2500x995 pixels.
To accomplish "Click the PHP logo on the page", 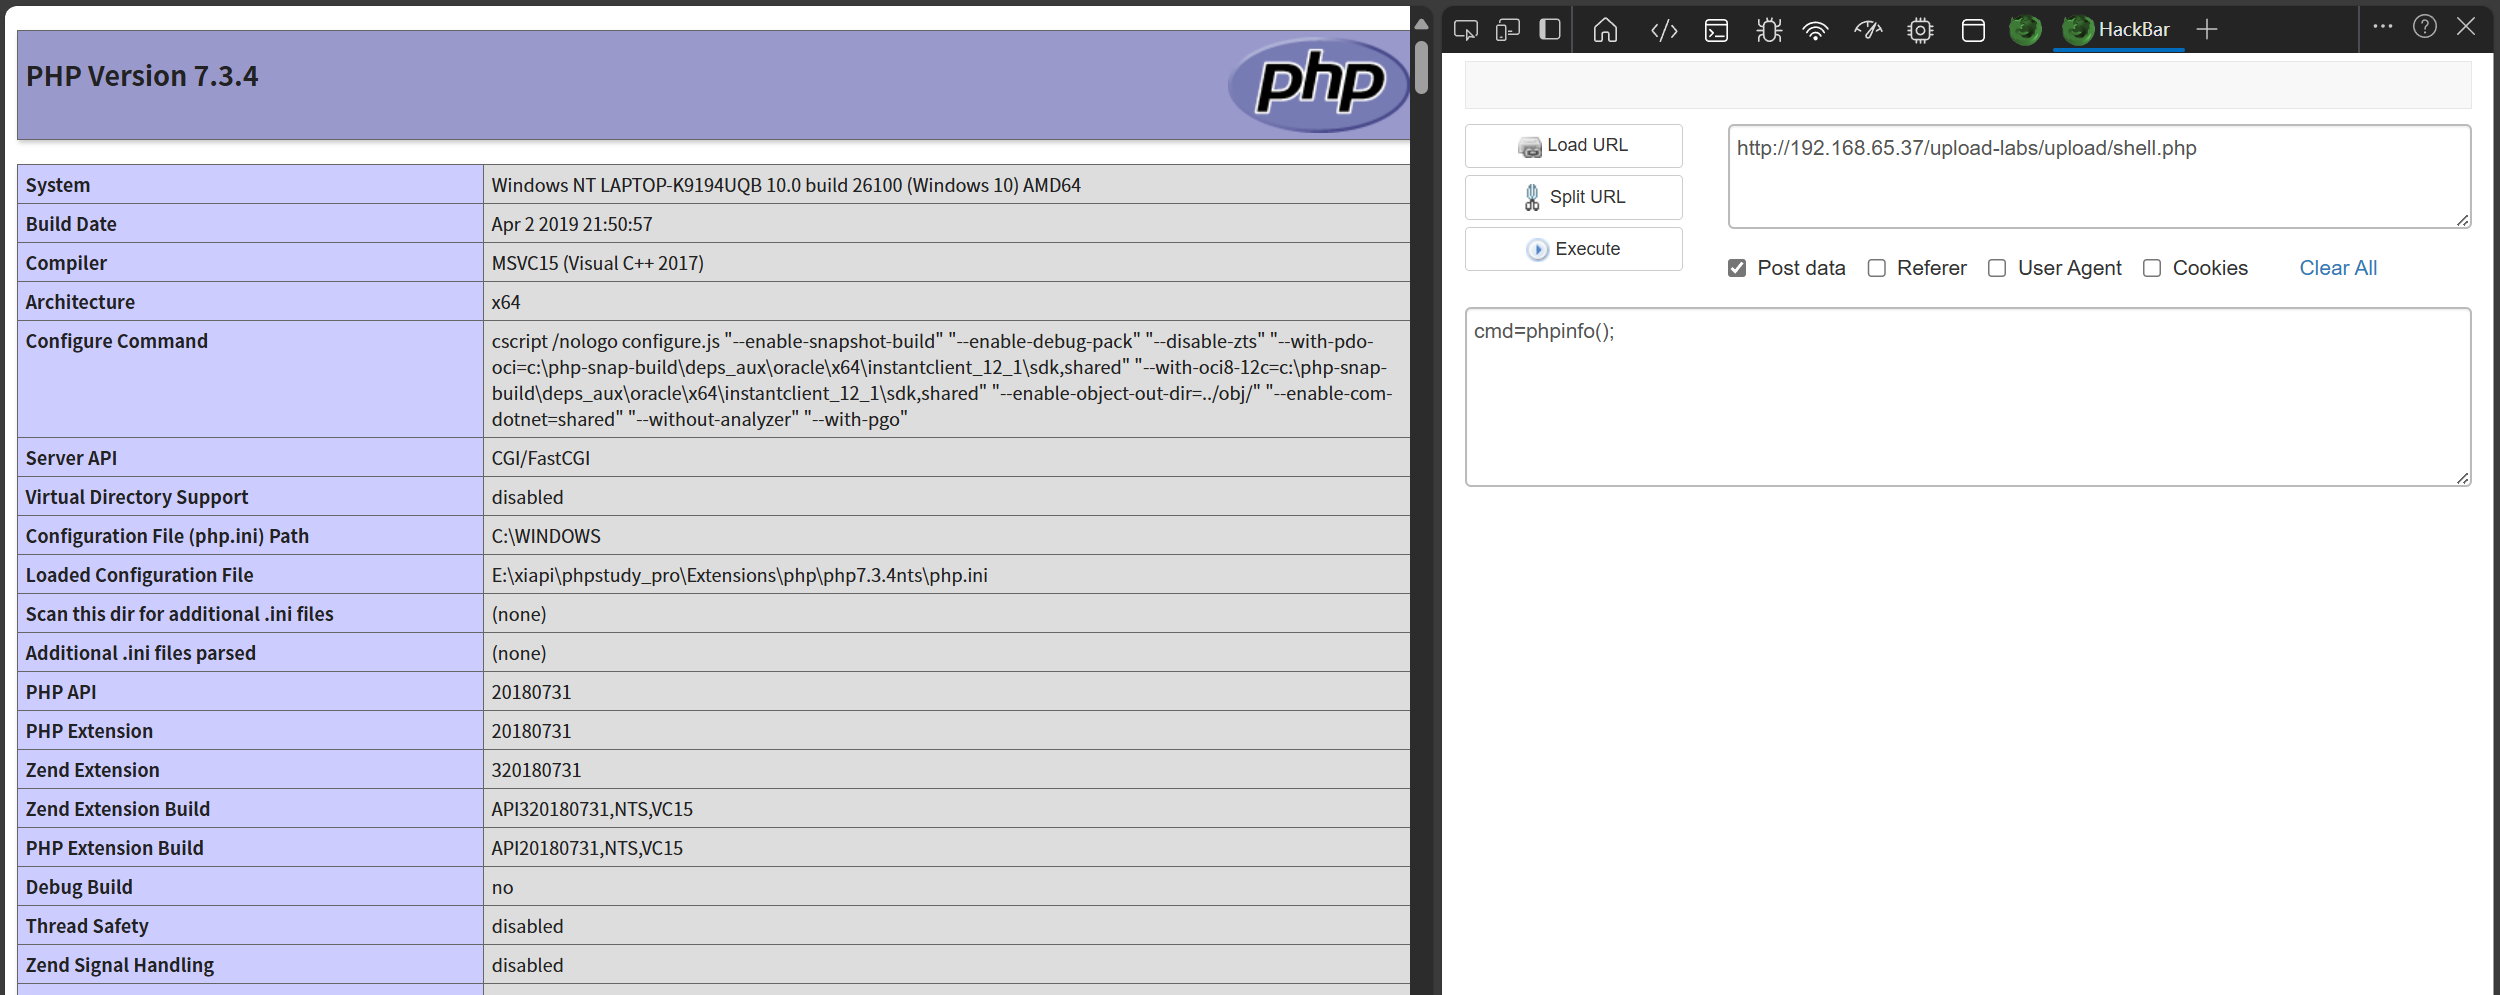I will coord(1320,85).
